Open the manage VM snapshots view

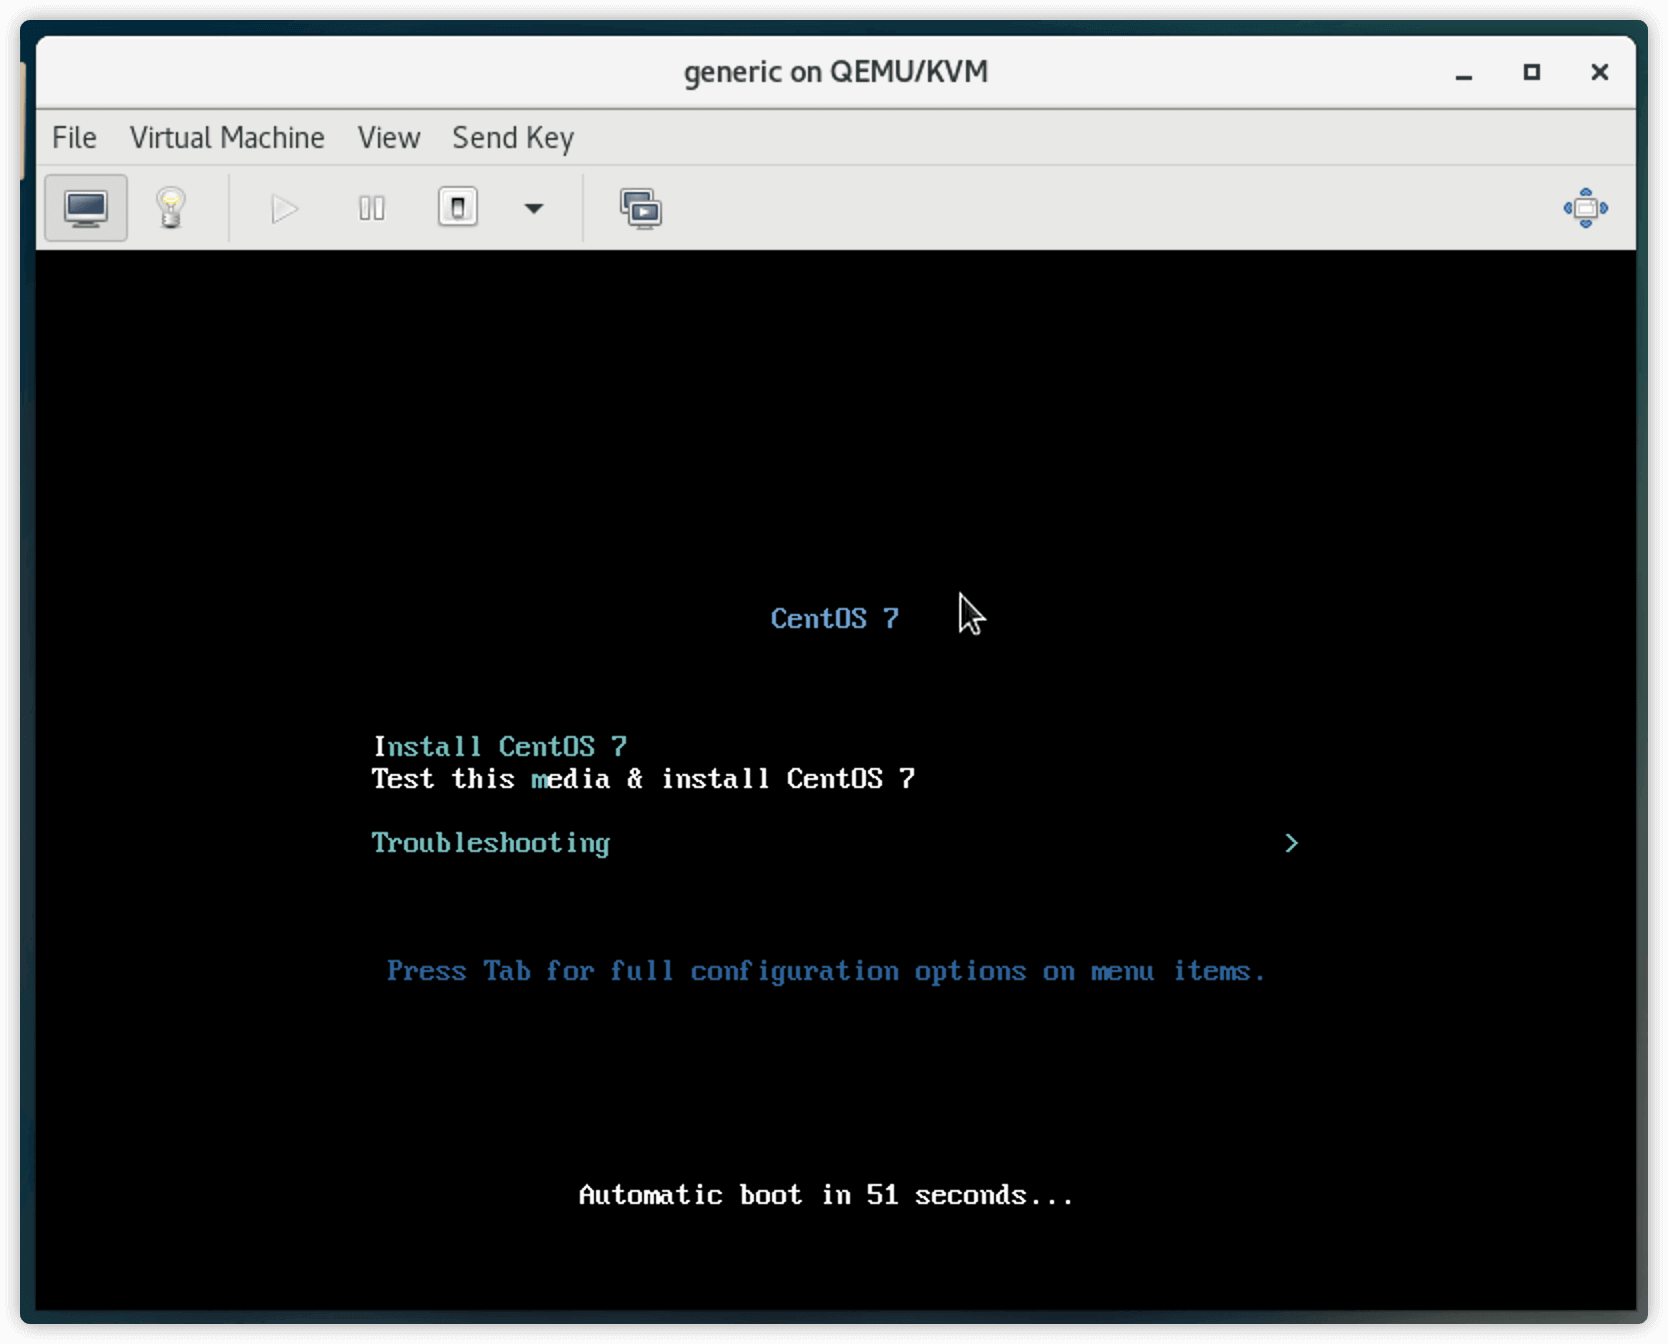pos(641,208)
